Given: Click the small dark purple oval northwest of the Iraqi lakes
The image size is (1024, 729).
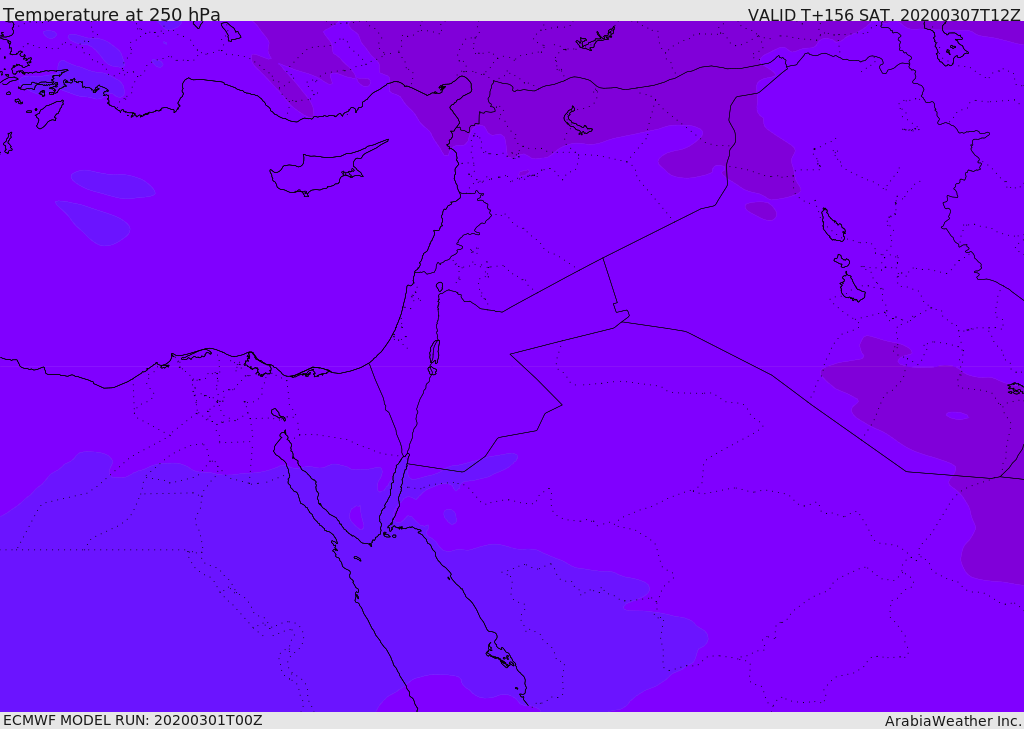Looking at the screenshot, I should [760, 210].
